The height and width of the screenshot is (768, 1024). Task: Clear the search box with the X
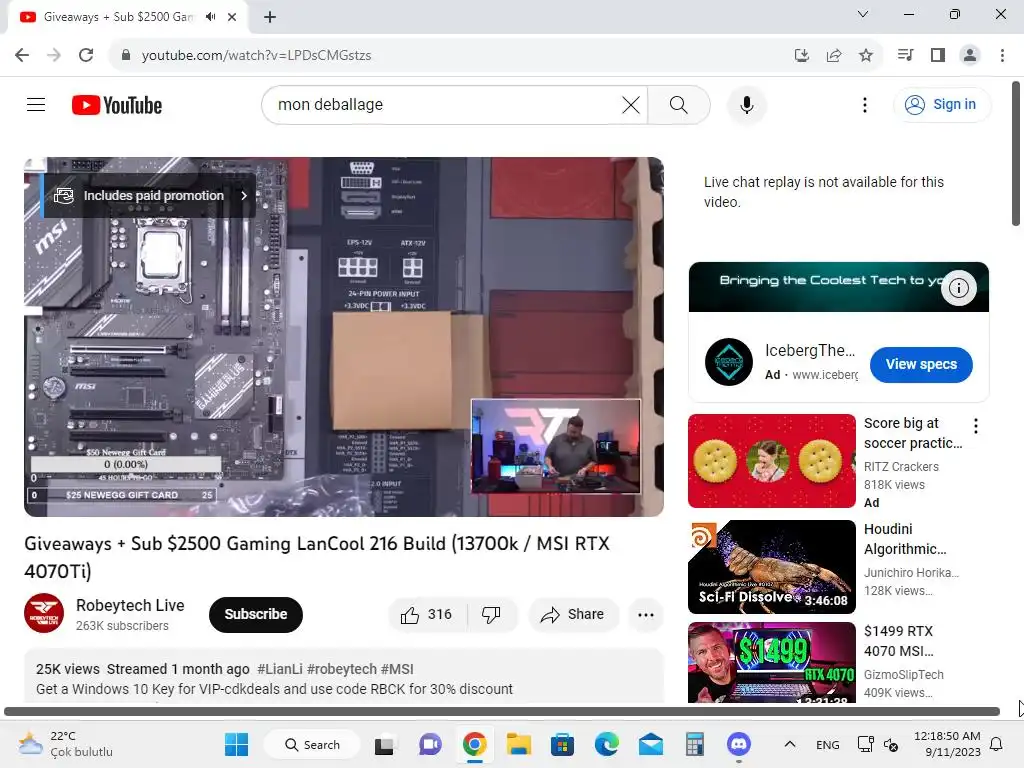(631, 104)
